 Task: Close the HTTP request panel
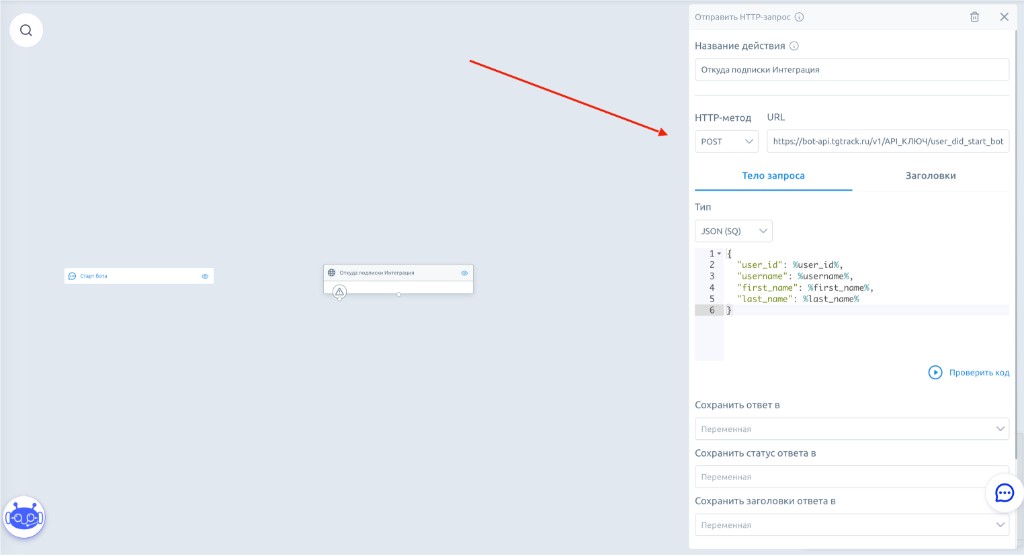[x=1004, y=17]
